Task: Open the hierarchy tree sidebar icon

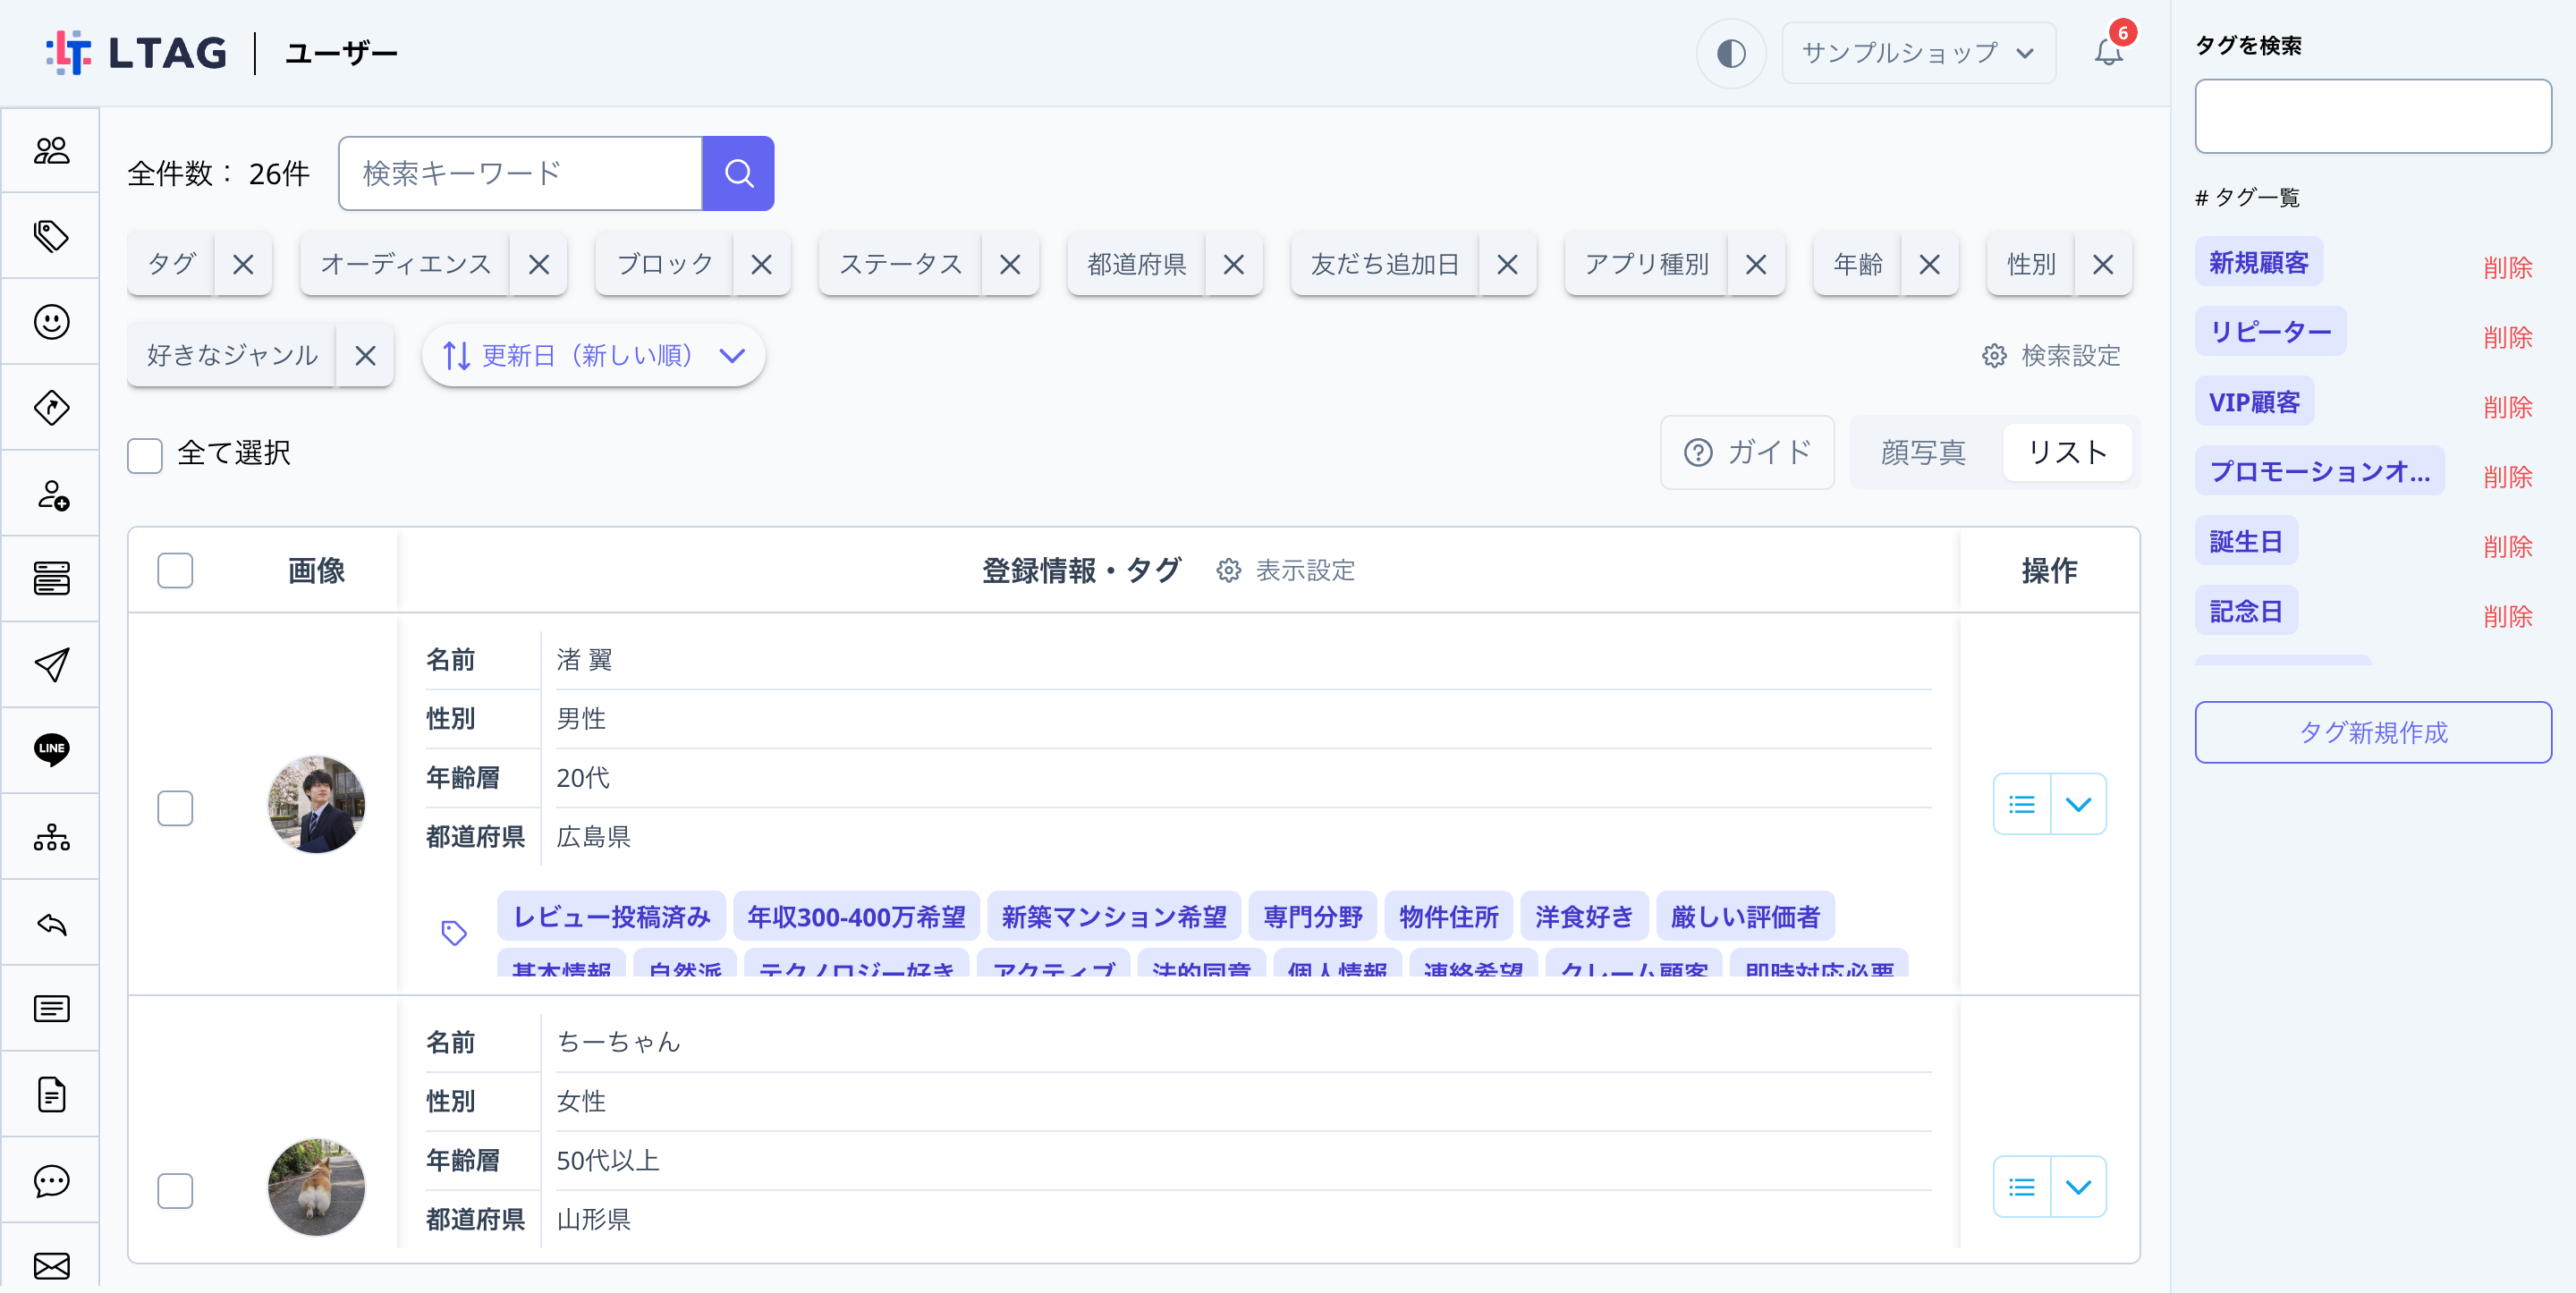Action: tap(51, 837)
